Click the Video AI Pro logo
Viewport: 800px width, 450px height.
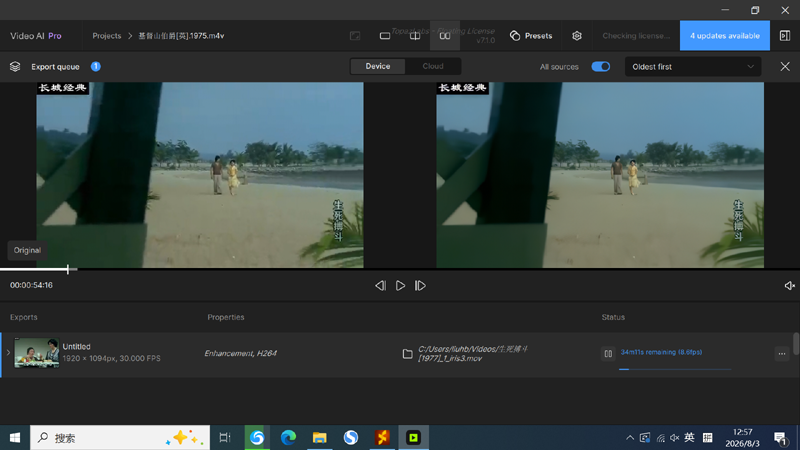tap(36, 36)
